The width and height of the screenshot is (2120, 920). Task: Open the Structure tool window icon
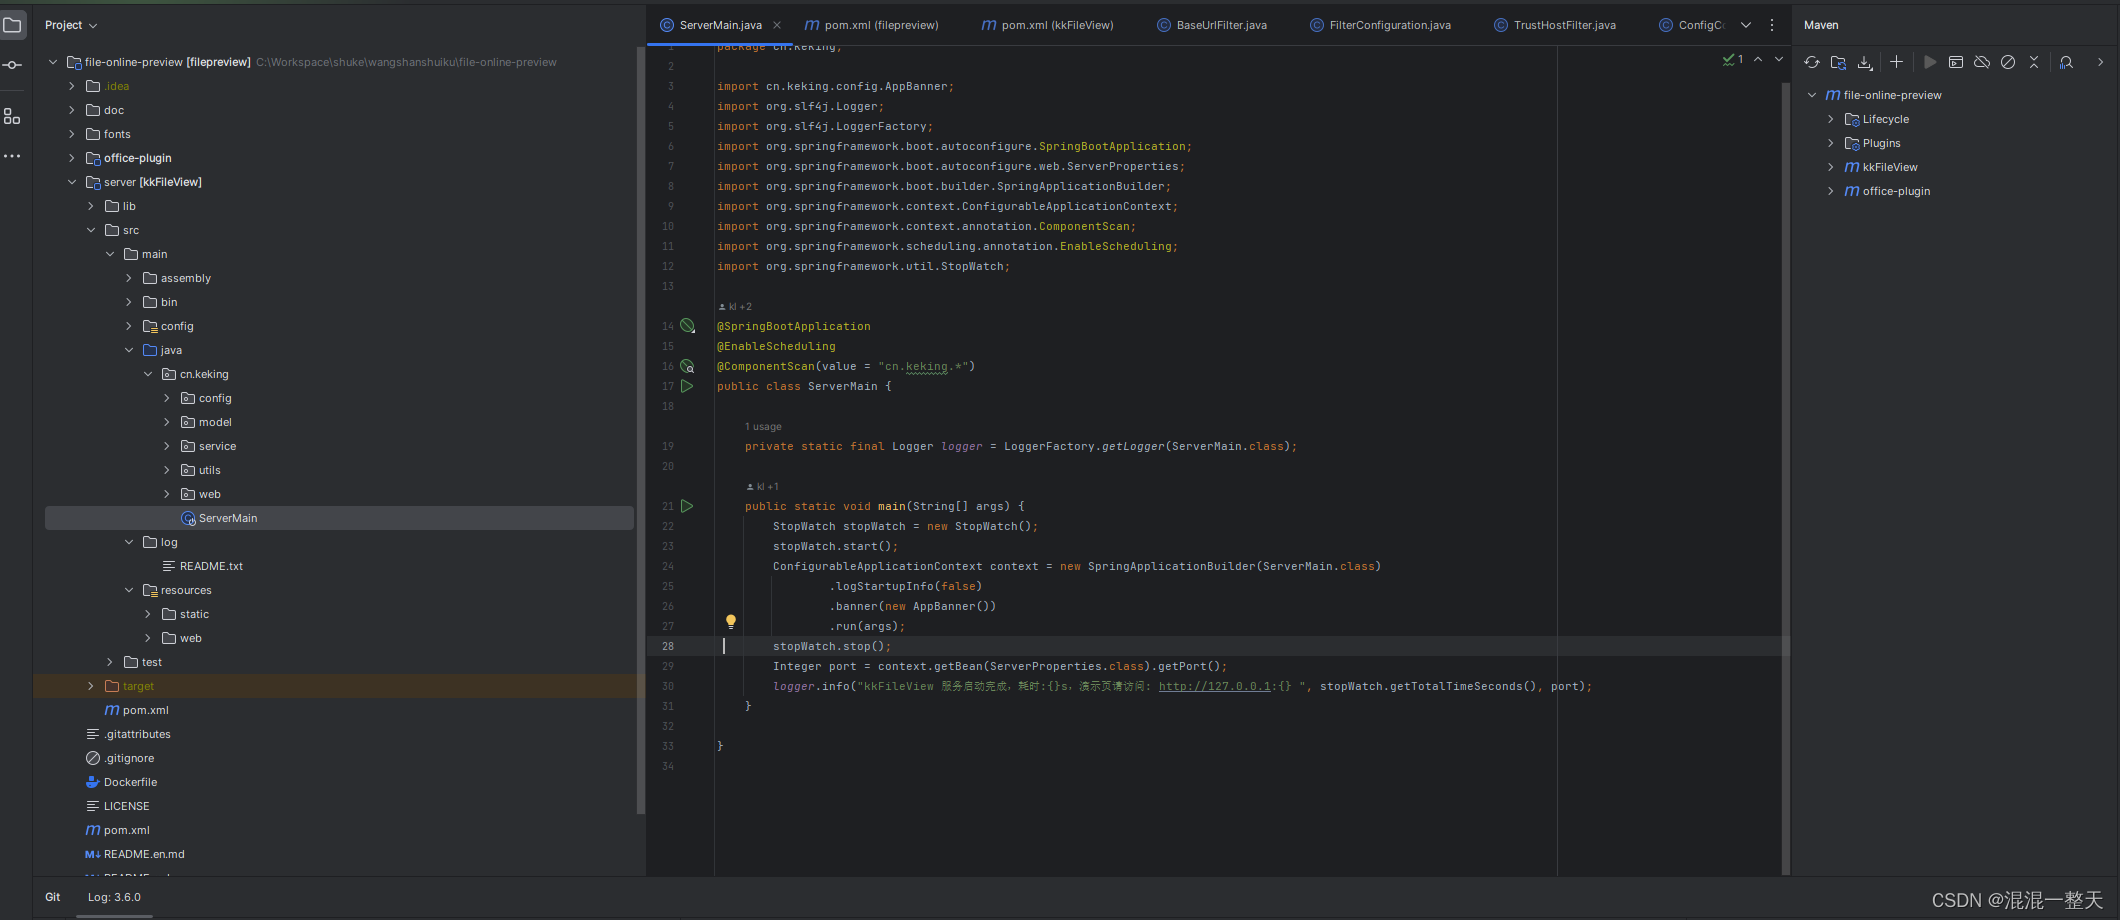12,117
